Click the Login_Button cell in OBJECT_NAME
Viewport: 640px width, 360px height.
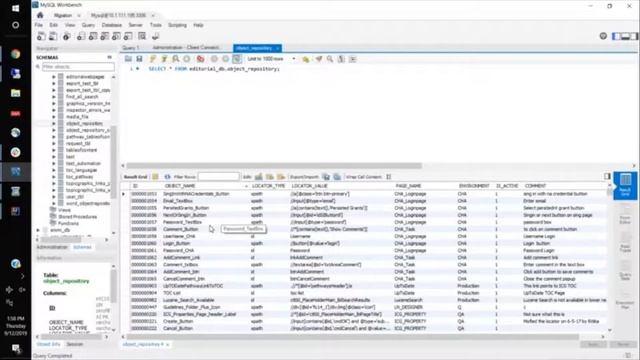tap(176, 243)
